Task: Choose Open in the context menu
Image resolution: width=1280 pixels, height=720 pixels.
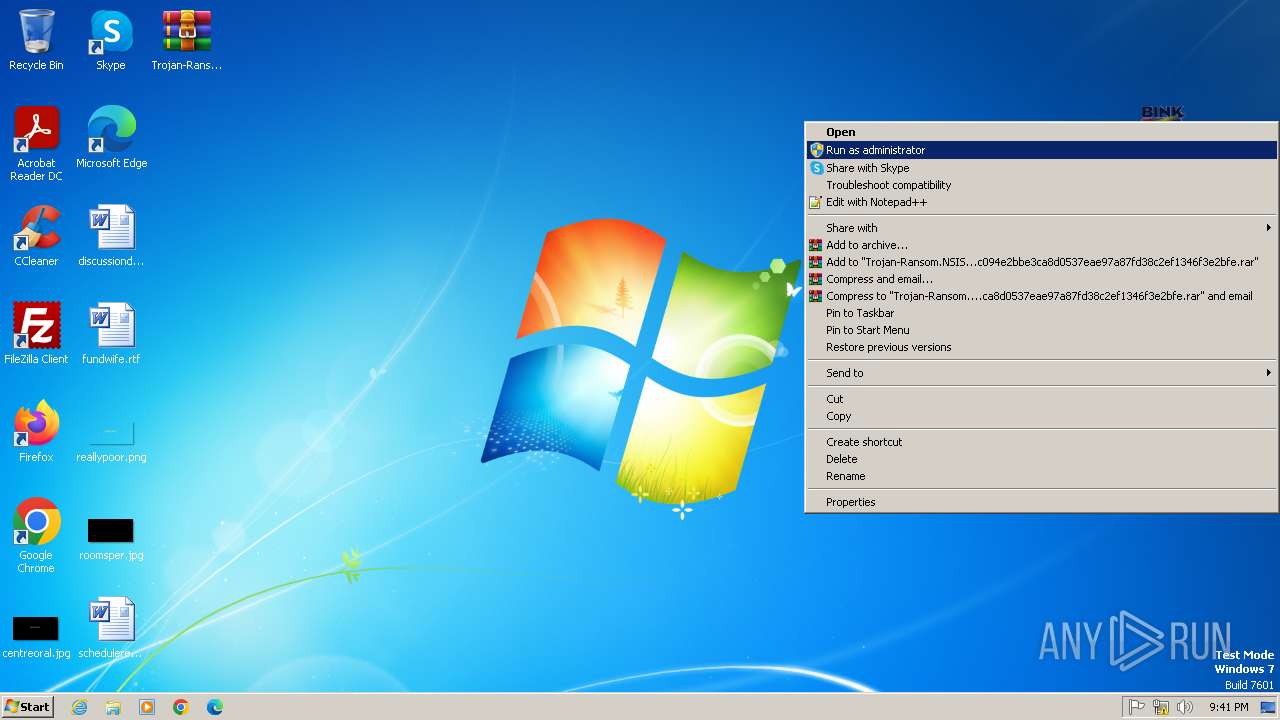Action: (1041, 132)
